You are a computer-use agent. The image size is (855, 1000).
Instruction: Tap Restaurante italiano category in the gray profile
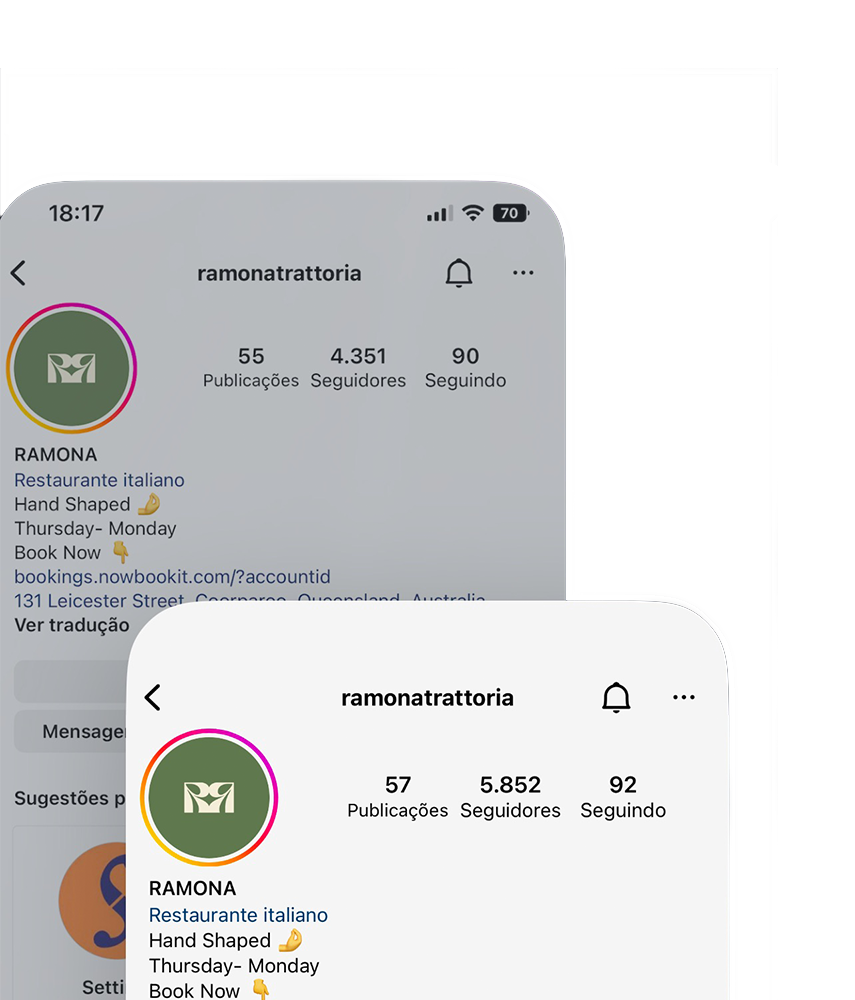pyautogui.click(x=99, y=480)
